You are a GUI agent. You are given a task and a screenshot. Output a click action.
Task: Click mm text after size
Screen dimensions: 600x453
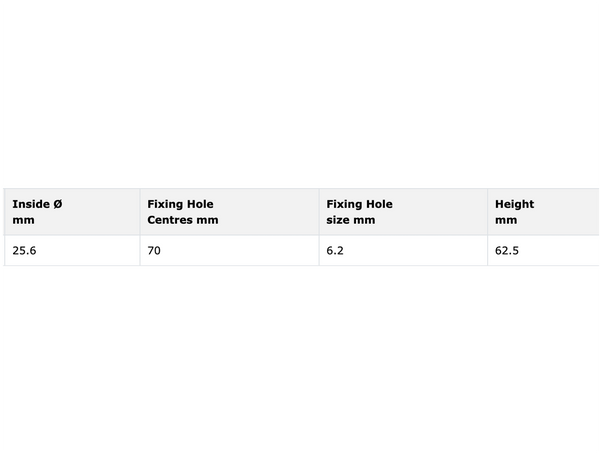(x=364, y=220)
